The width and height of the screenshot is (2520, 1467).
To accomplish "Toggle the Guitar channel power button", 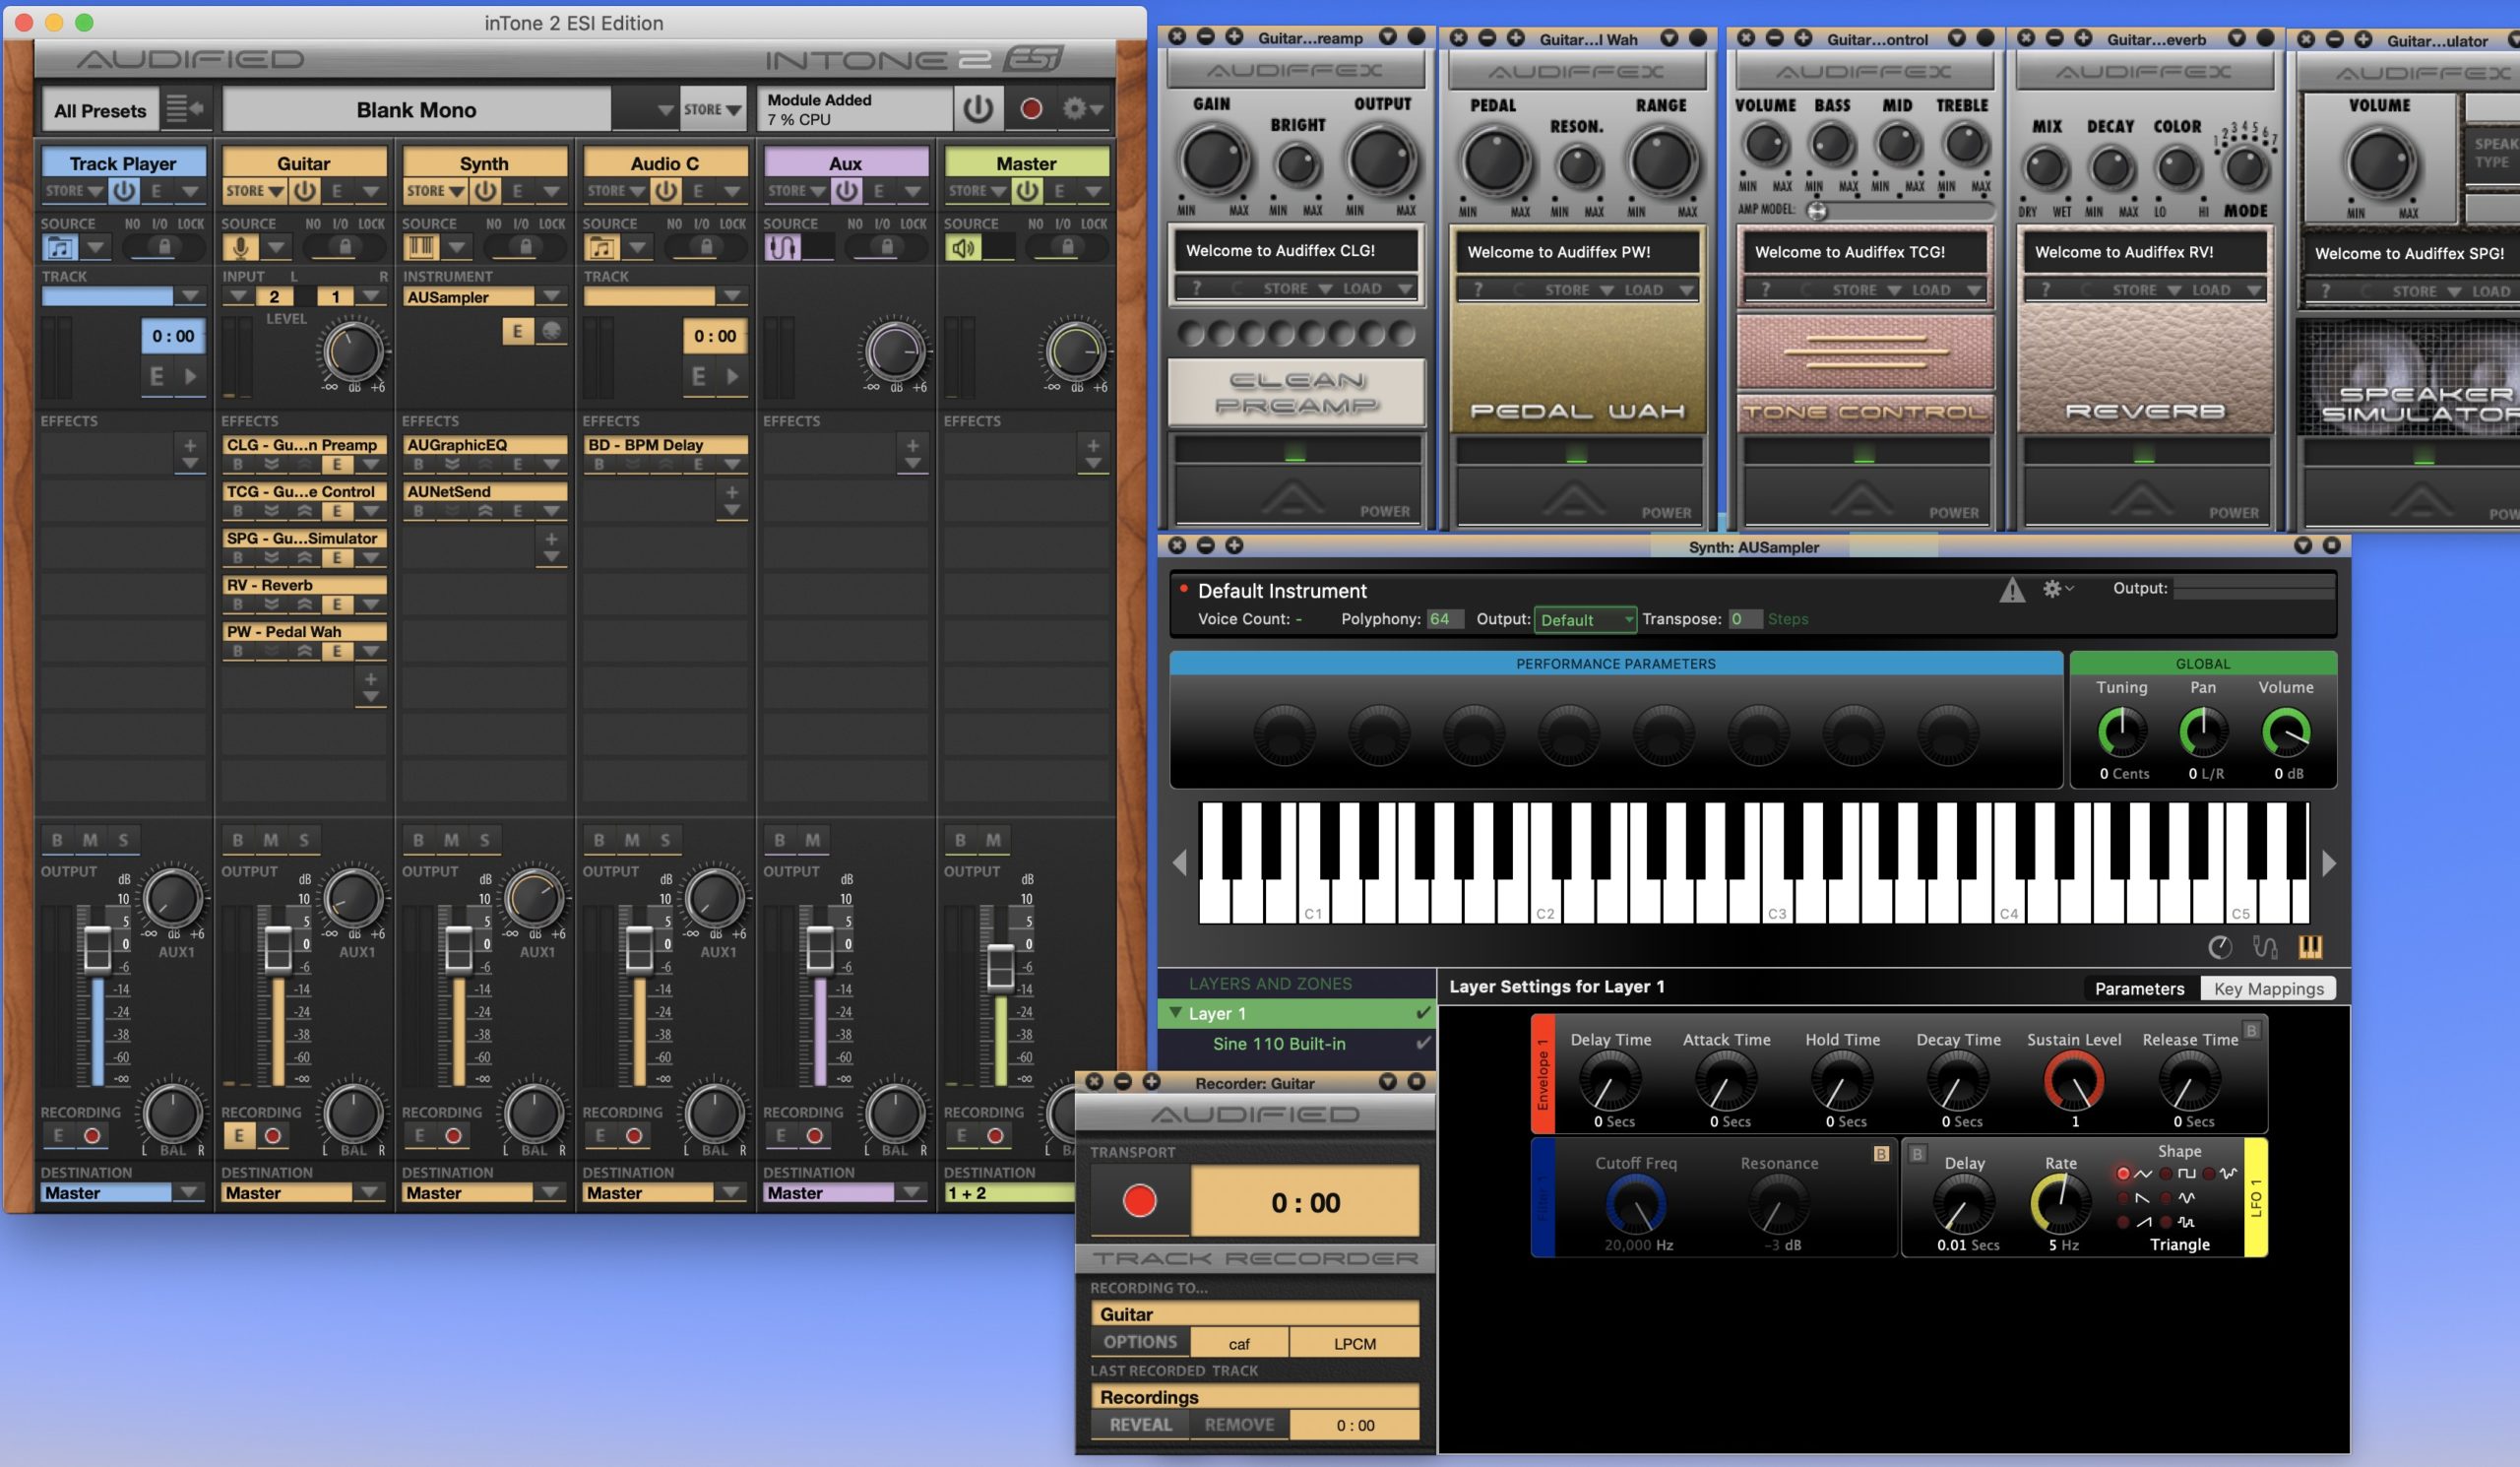I will (304, 190).
